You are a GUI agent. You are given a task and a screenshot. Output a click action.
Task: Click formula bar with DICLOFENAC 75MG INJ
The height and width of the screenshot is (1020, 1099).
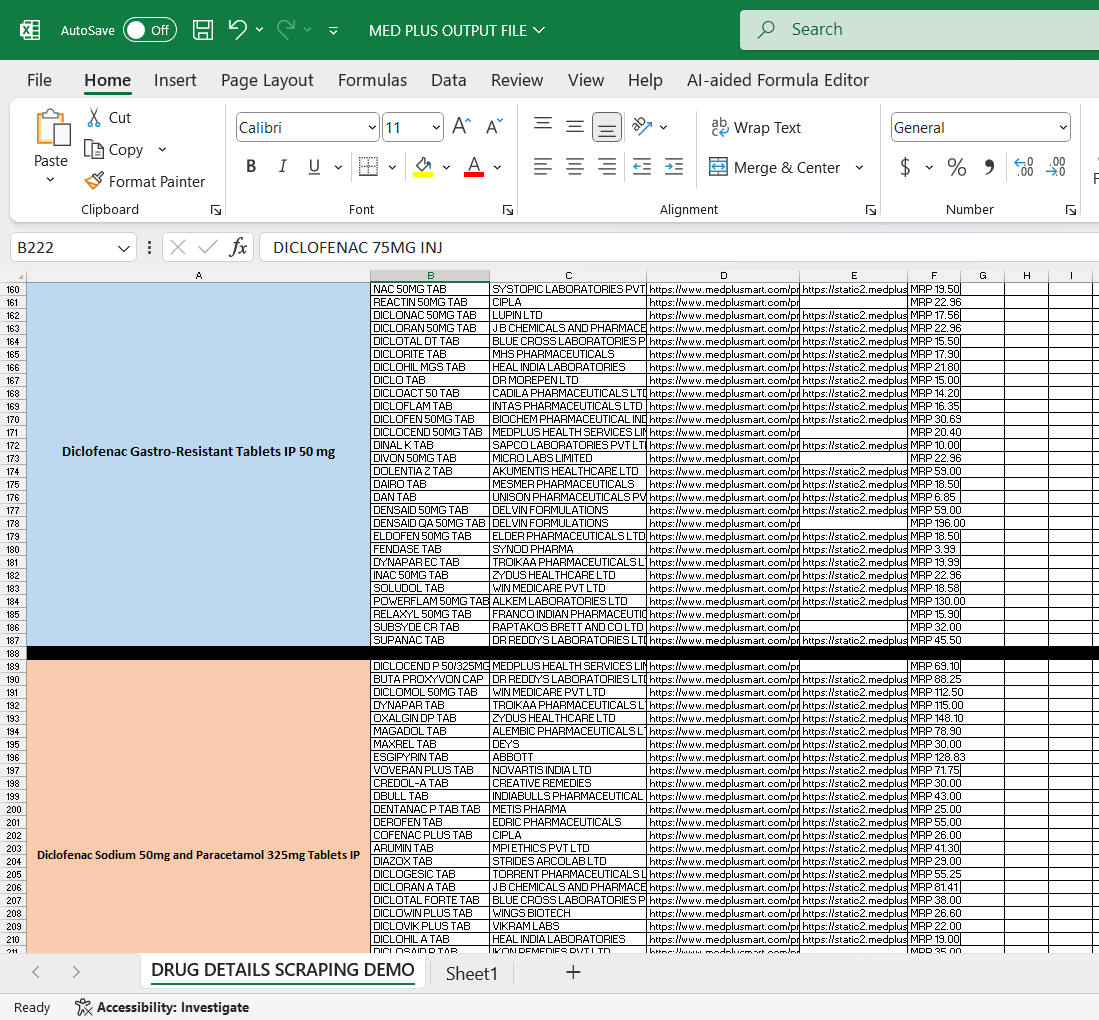click(678, 247)
